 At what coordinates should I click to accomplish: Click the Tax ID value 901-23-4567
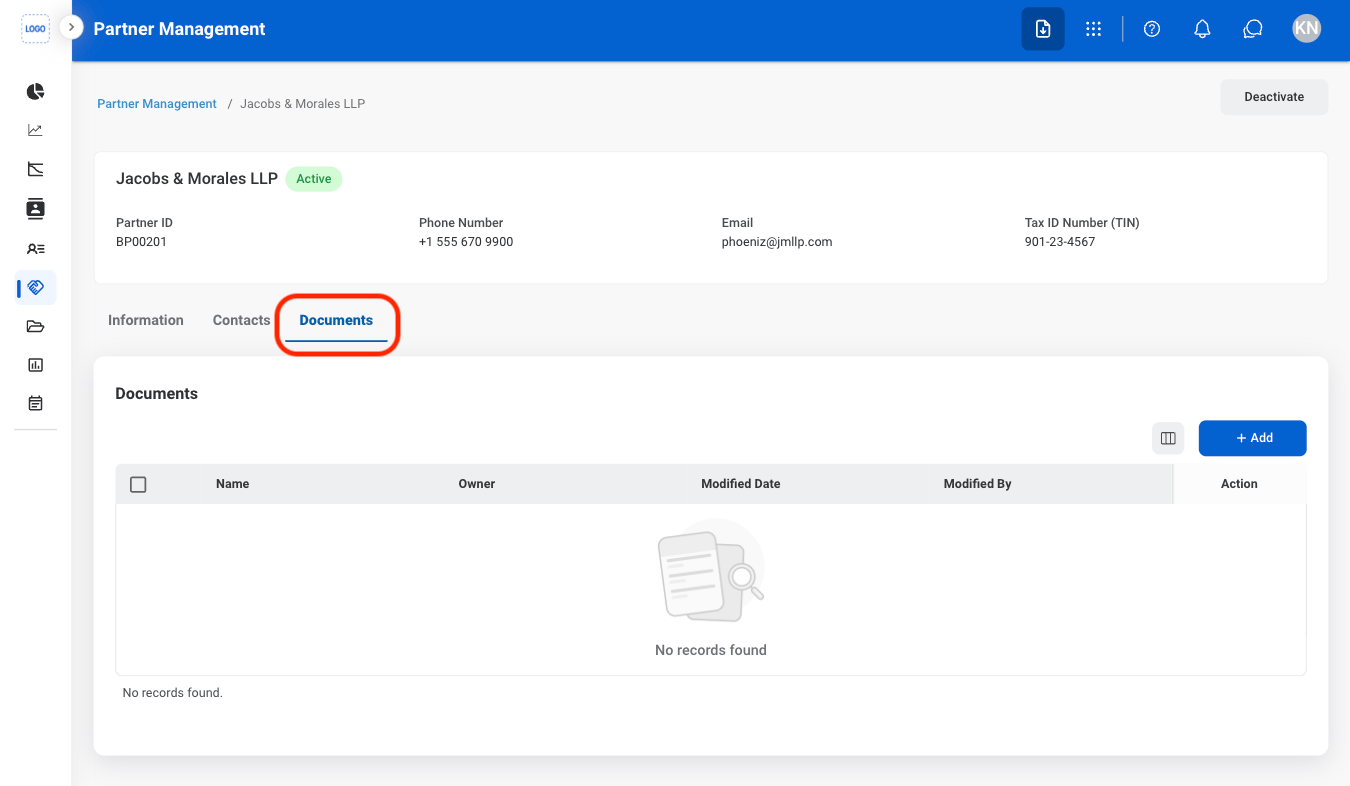pos(1060,242)
